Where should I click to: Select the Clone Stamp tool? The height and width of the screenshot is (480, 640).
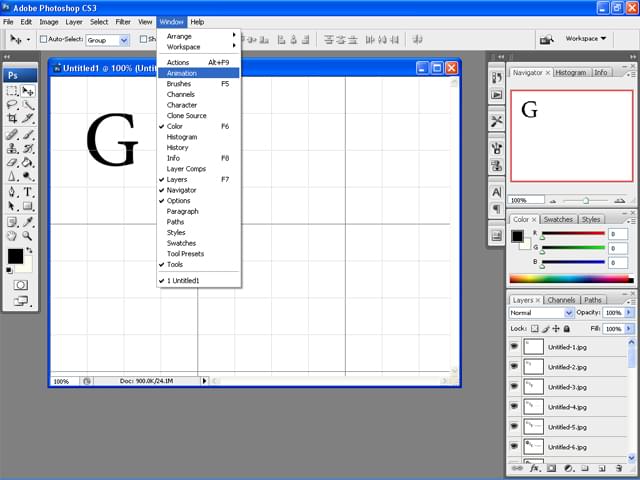pyautogui.click(x=12, y=148)
